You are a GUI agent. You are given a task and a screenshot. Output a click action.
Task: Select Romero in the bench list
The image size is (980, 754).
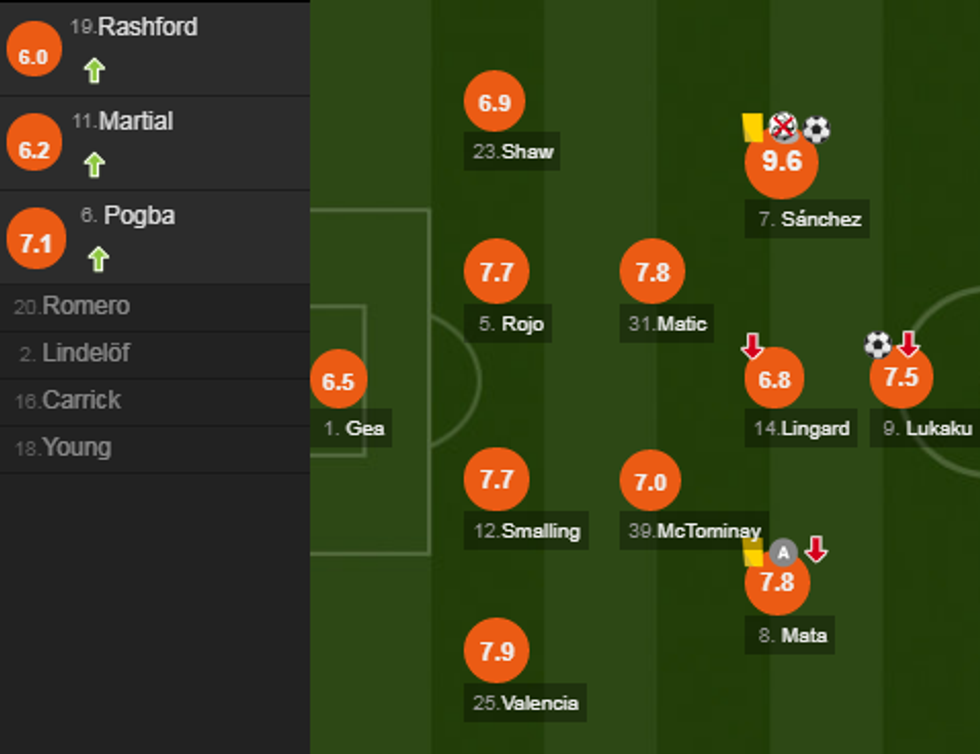[x=85, y=306]
